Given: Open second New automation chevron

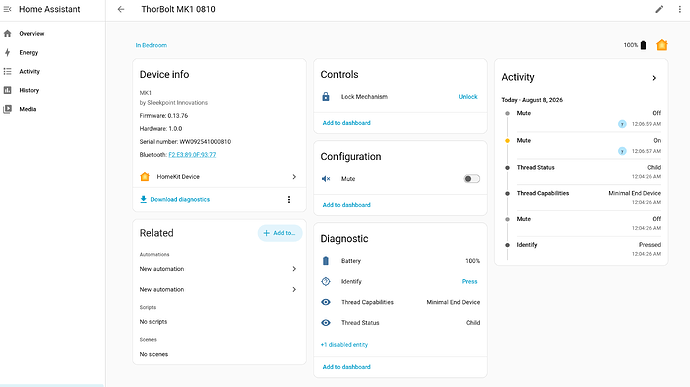Looking at the screenshot, I should [294, 289].
